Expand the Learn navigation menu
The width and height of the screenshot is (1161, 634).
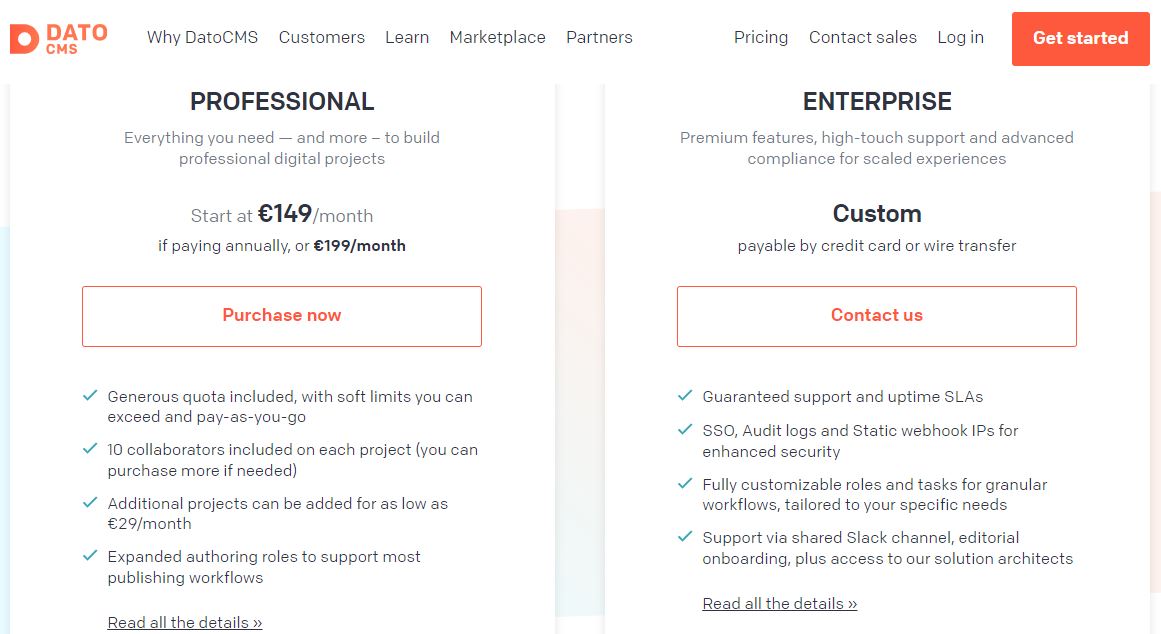point(406,37)
